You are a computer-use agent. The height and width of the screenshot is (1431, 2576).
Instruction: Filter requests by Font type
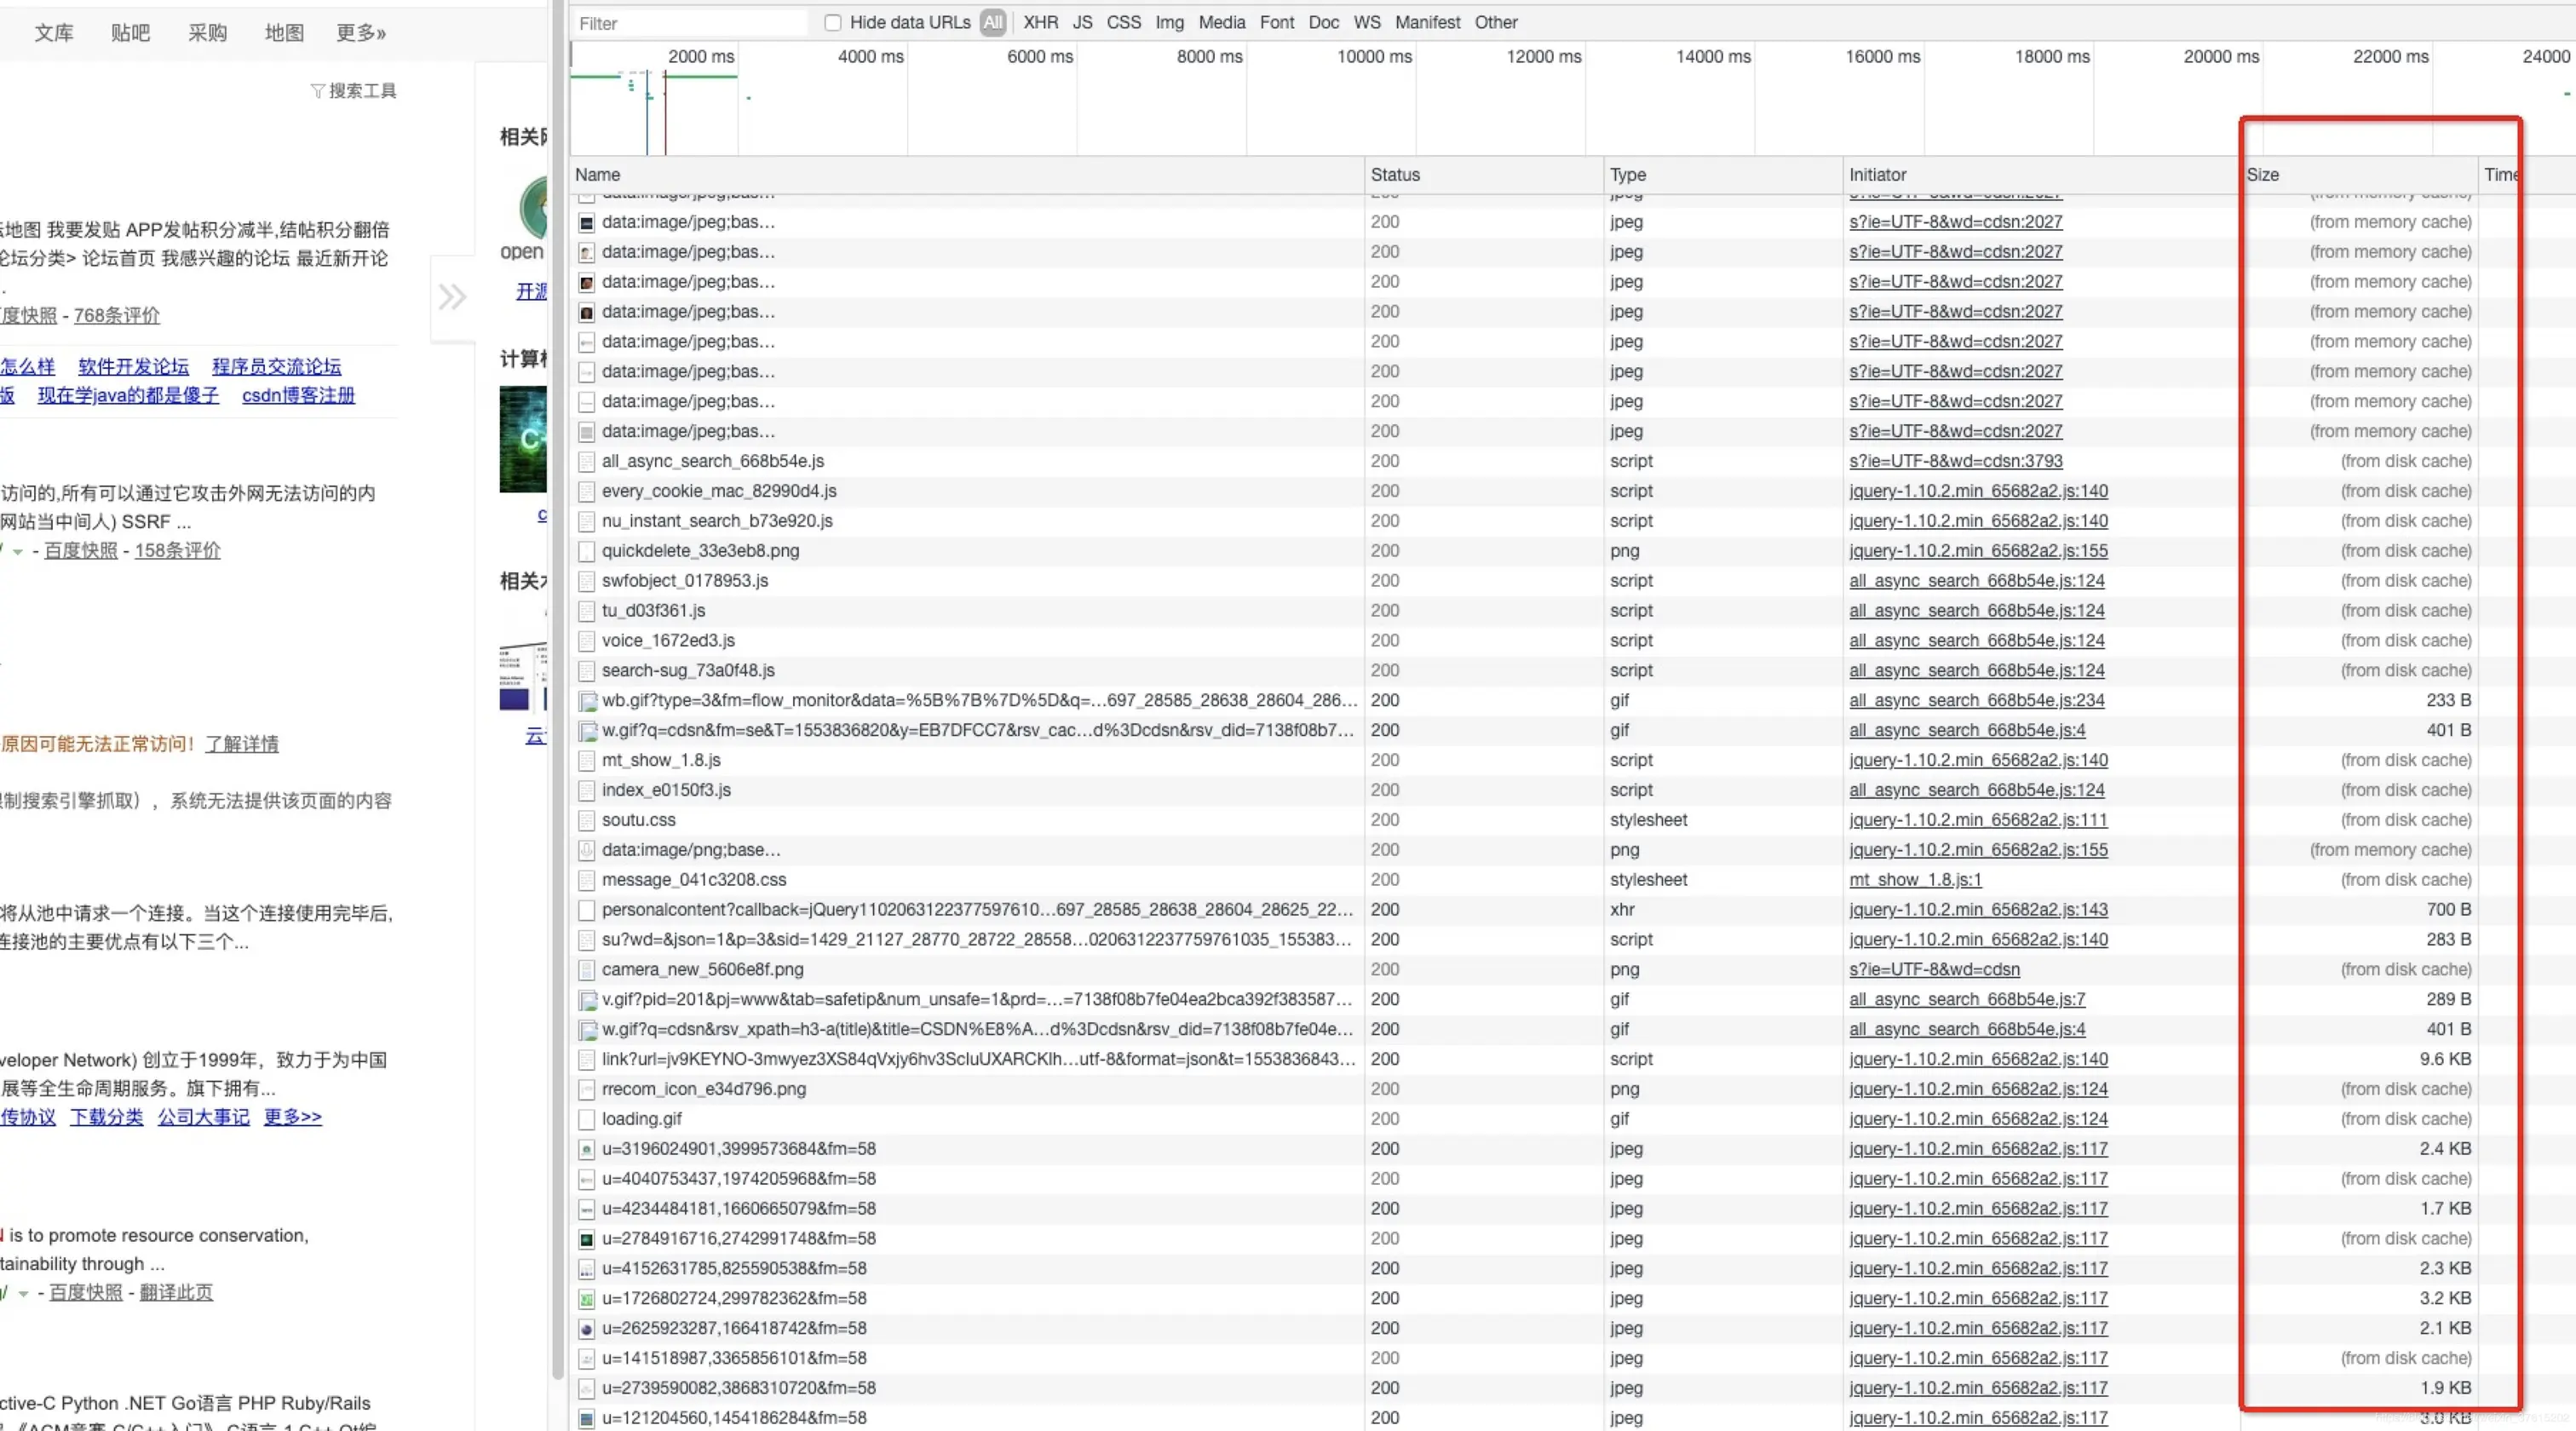pyautogui.click(x=1276, y=22)
